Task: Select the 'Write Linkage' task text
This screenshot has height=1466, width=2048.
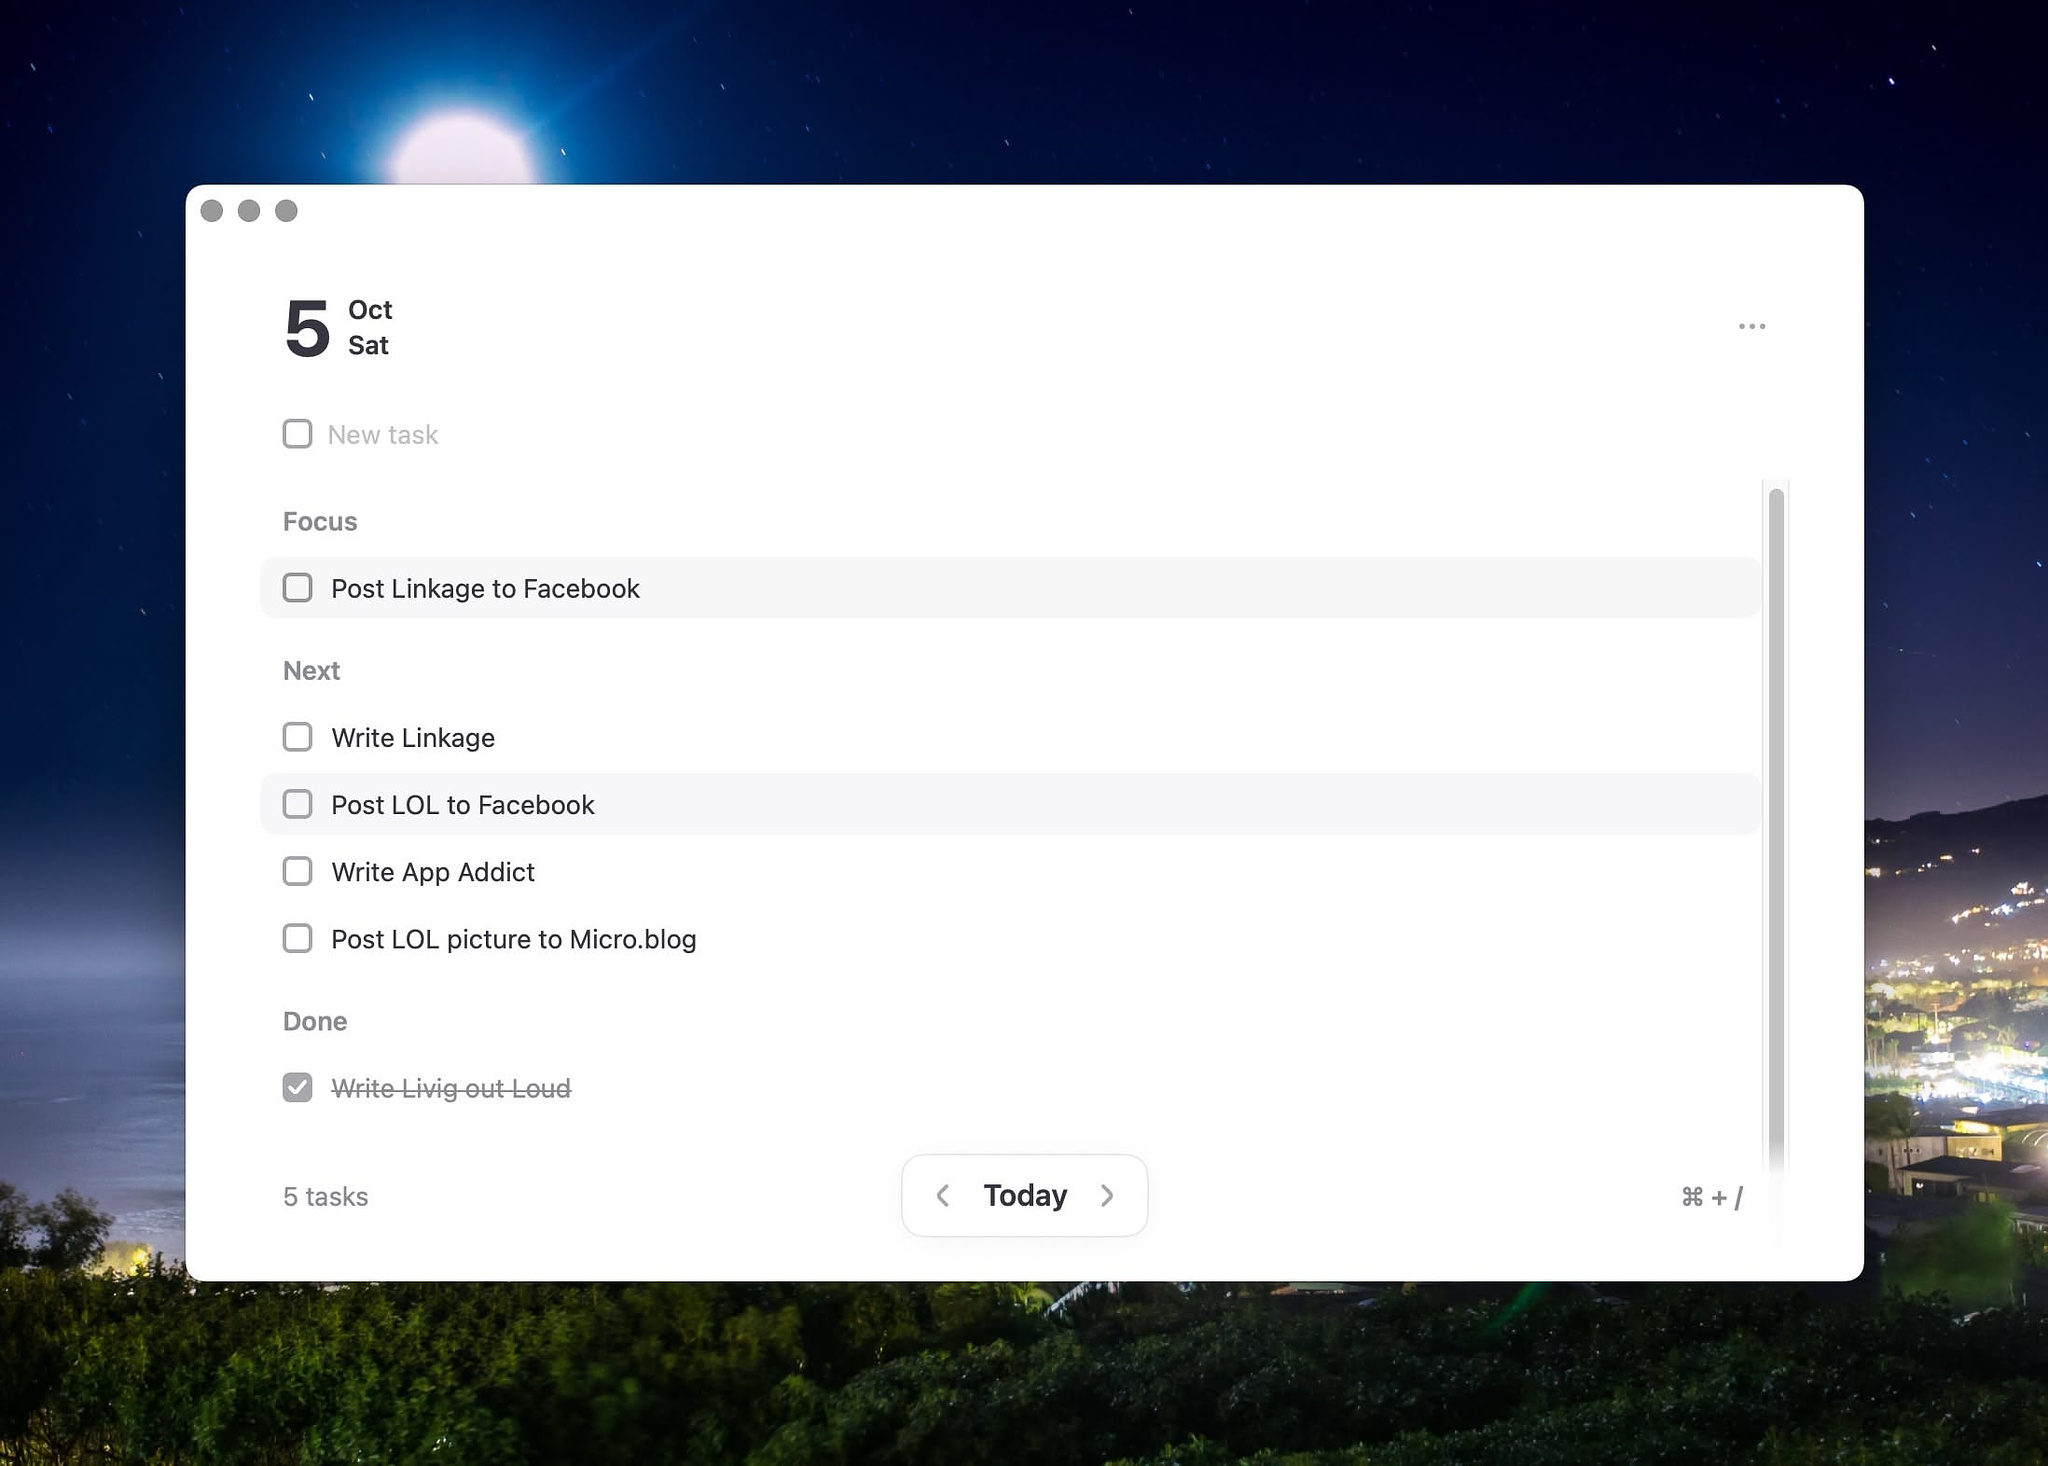Action: point(413,738)
